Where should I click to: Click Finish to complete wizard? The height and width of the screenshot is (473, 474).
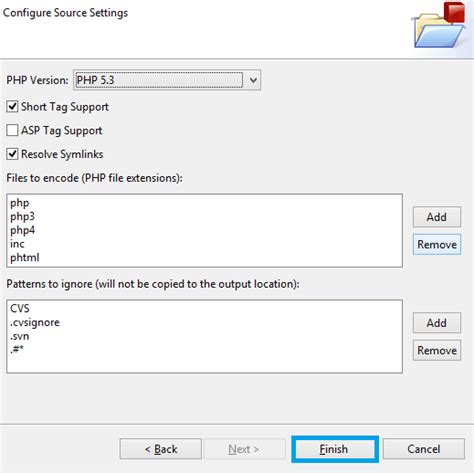335,449
